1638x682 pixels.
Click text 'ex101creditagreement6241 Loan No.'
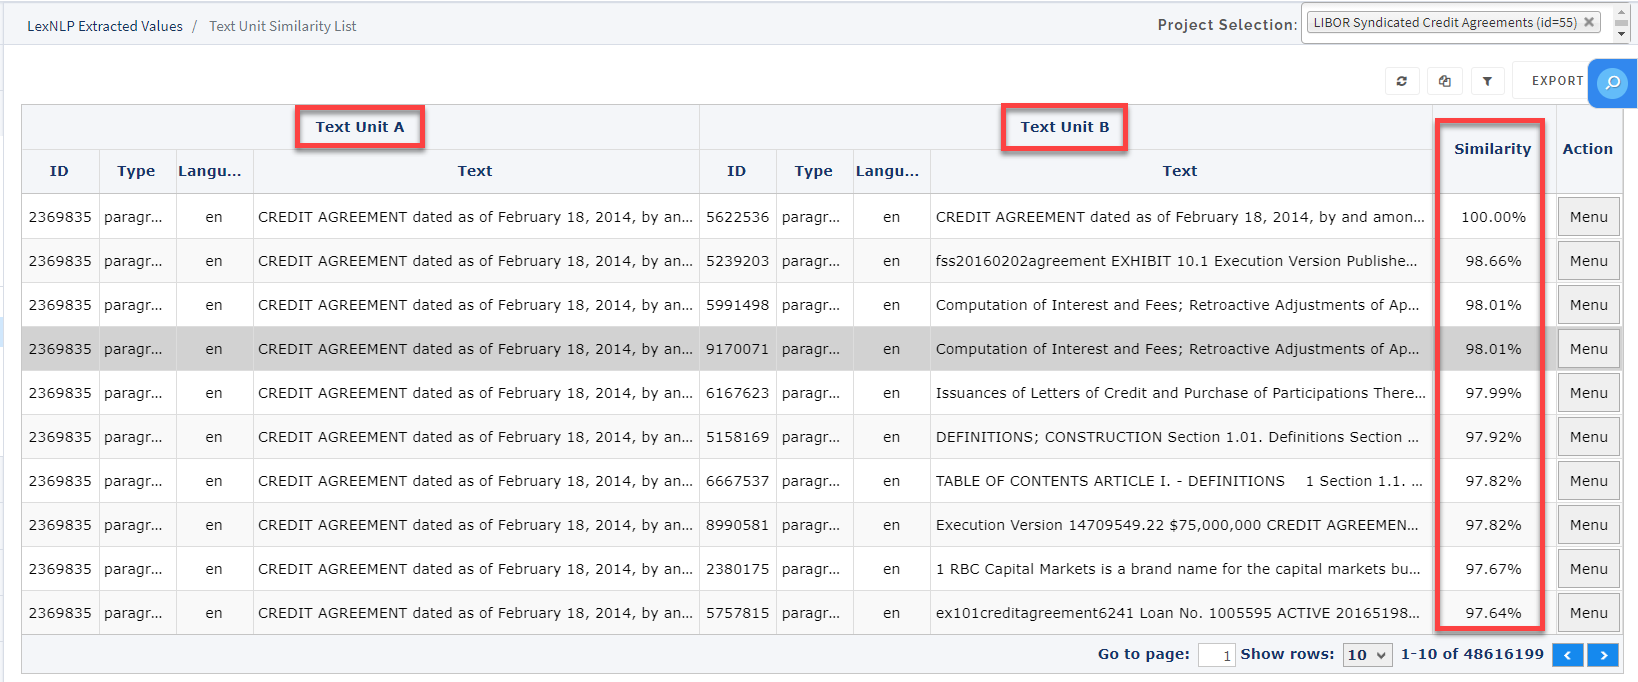1178,613
